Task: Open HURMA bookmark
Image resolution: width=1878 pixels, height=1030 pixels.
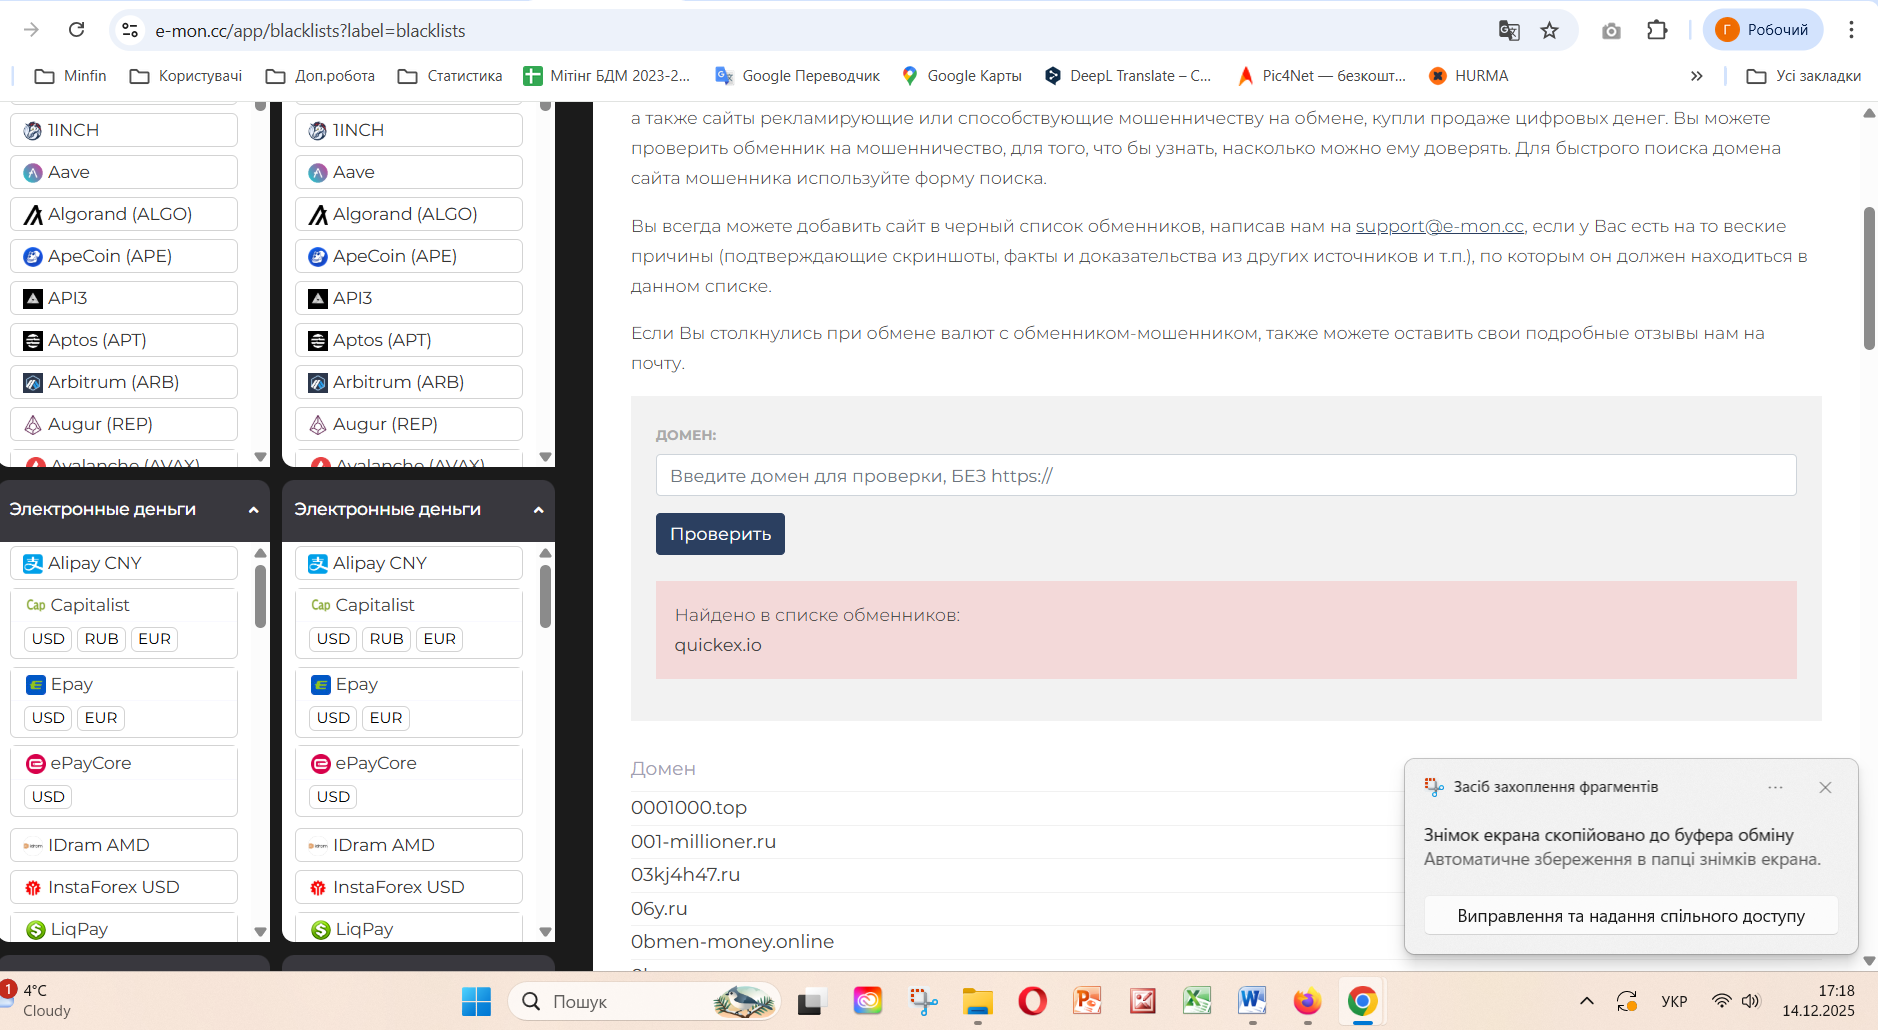Action: click(1468, 76)
